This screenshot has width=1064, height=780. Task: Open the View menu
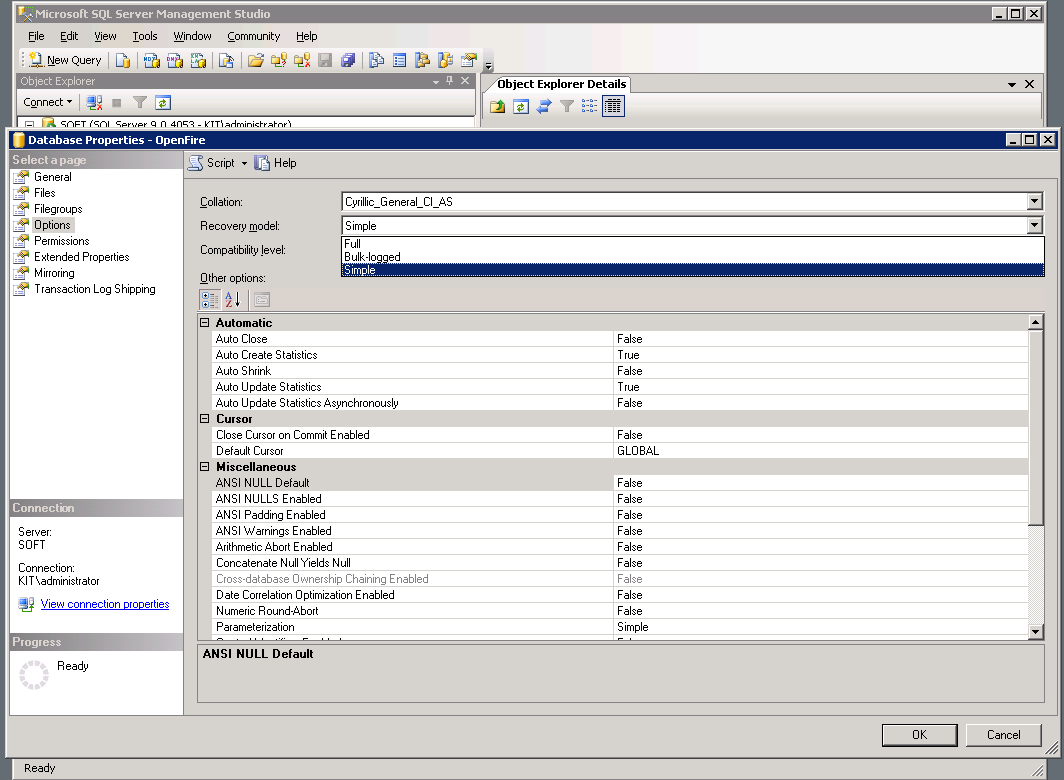click(105, 36)
